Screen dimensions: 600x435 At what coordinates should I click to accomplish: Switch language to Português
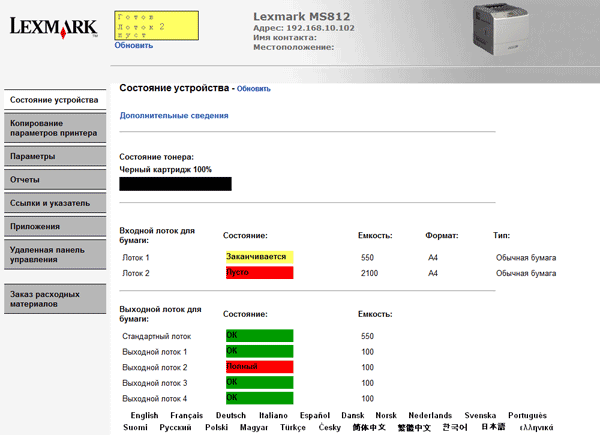click(527, 415)
